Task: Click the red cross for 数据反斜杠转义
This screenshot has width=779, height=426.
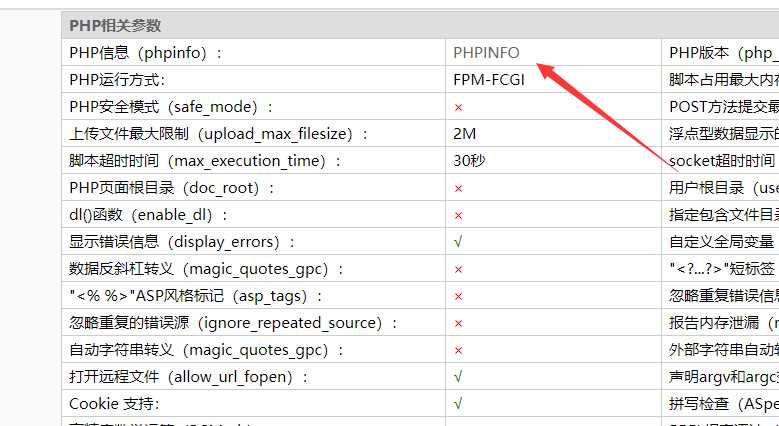Action: coord(458,269)
